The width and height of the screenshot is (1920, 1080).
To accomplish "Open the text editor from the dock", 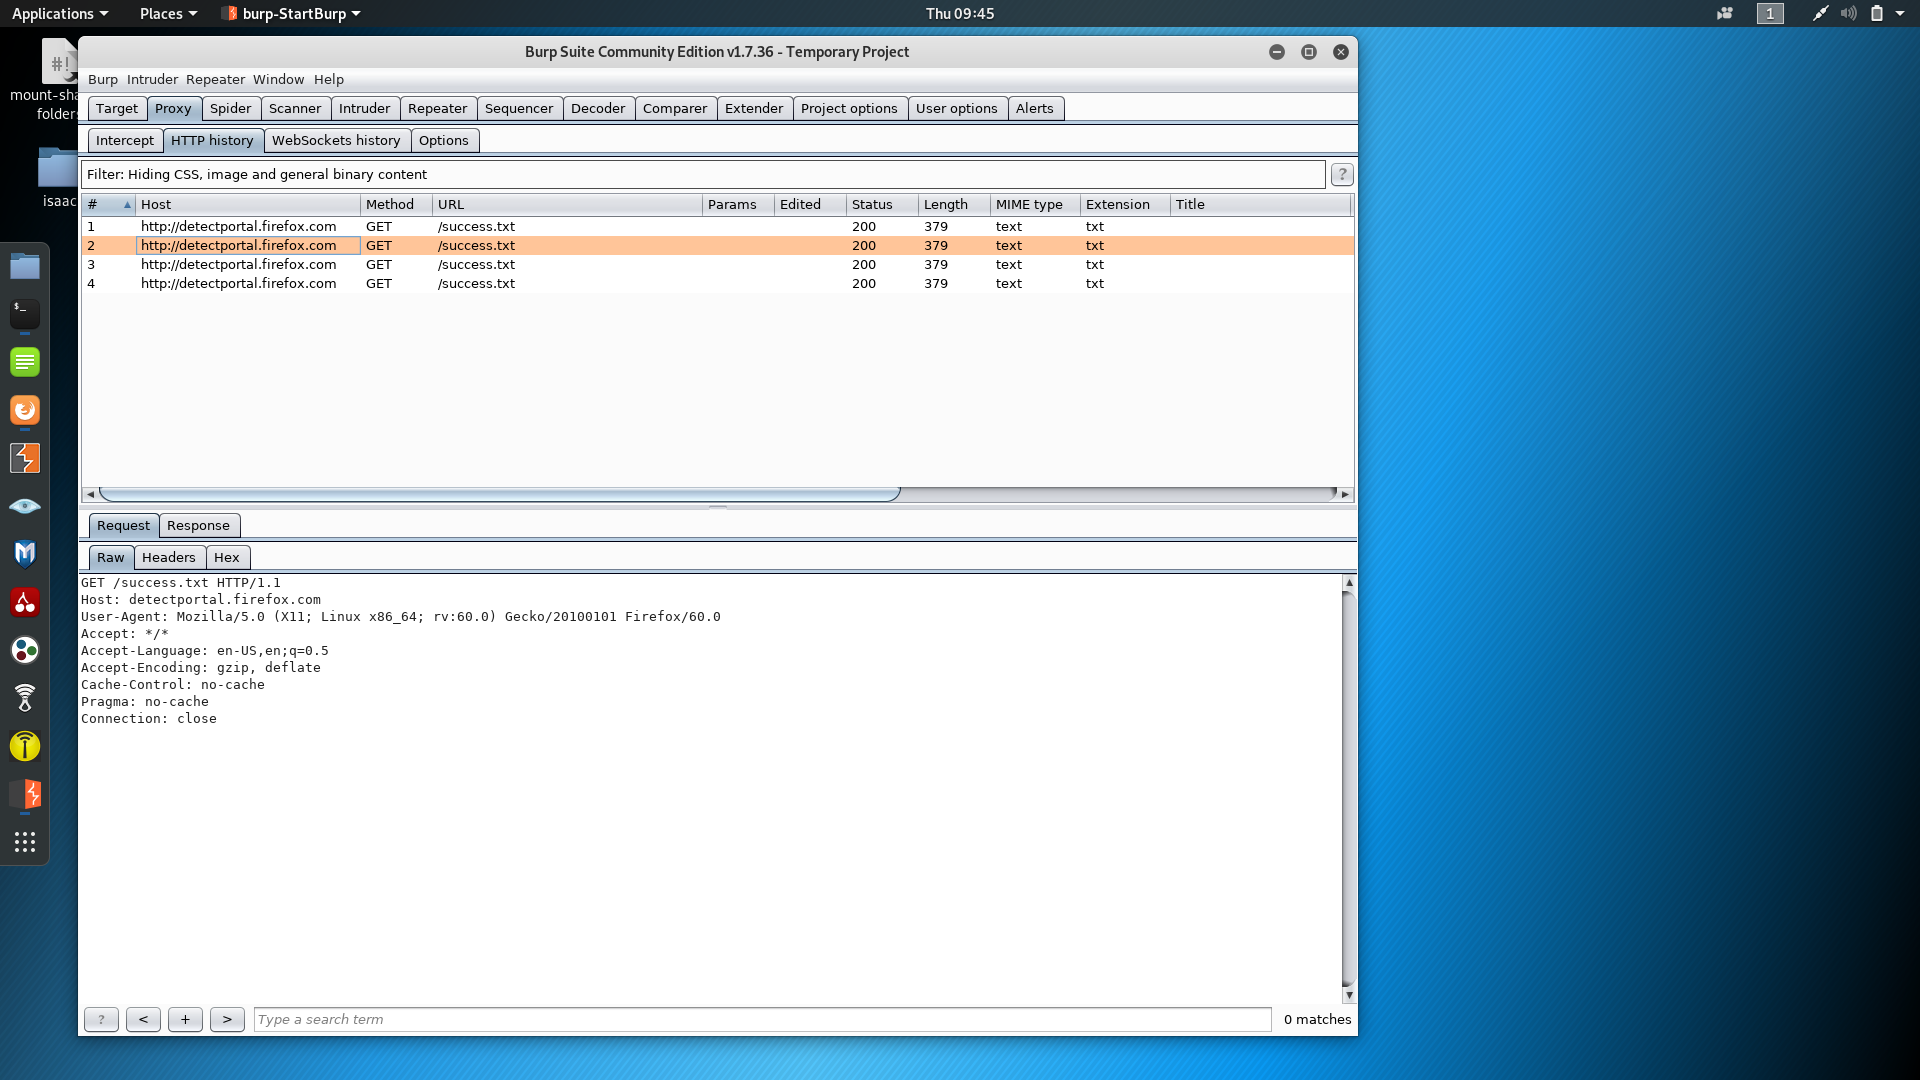I will point(24,361).
